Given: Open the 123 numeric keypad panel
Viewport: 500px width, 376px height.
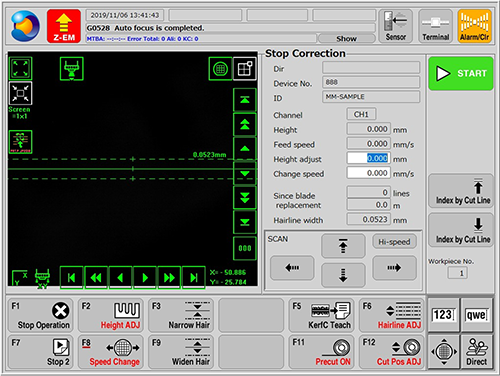Looking at the screenshot, I should (444, 315).
